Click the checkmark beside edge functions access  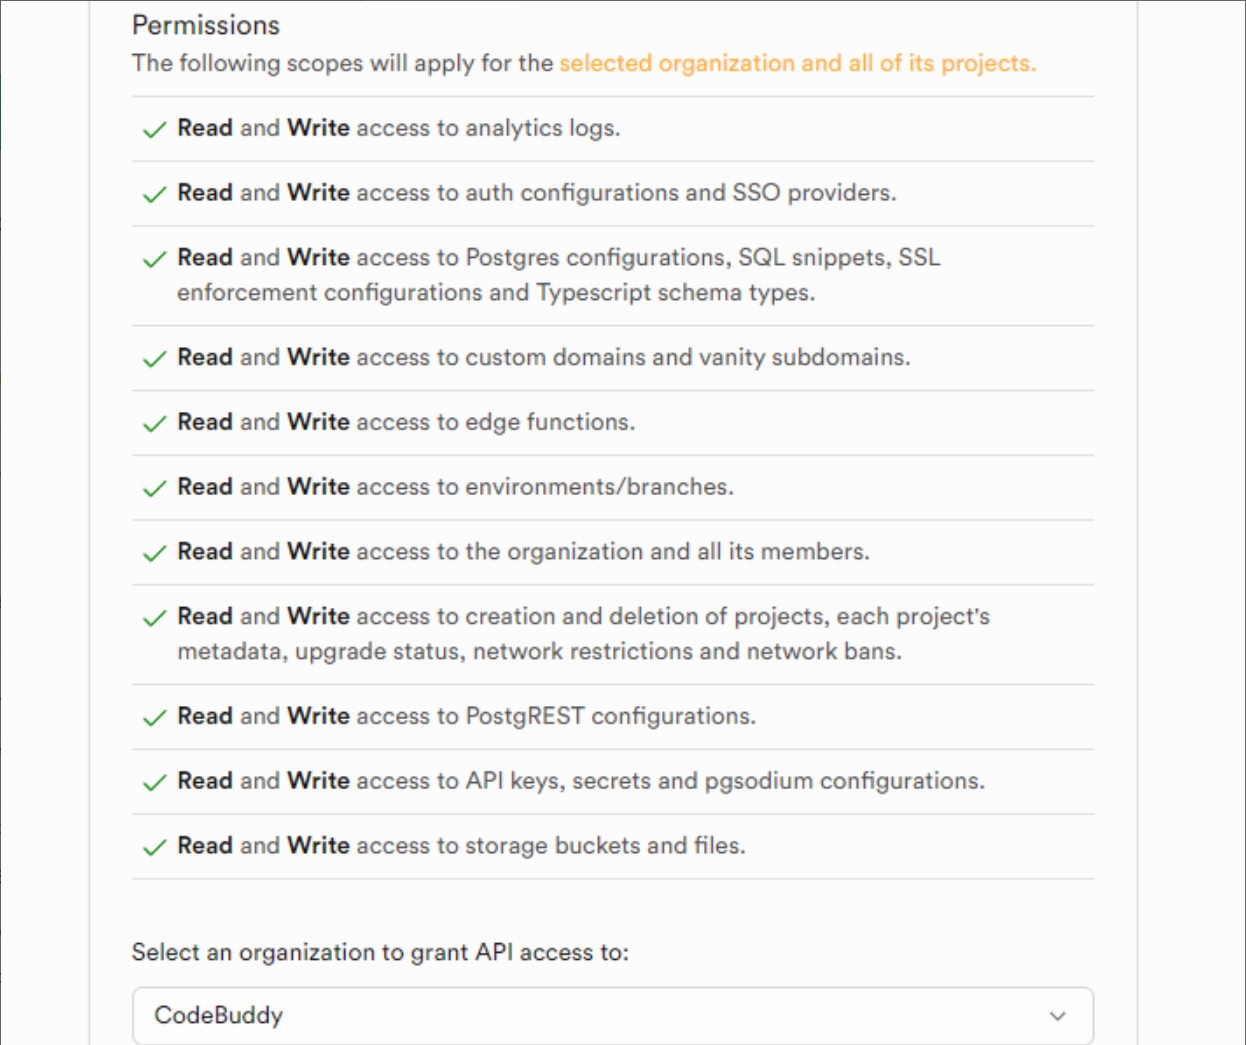[154, 424]
